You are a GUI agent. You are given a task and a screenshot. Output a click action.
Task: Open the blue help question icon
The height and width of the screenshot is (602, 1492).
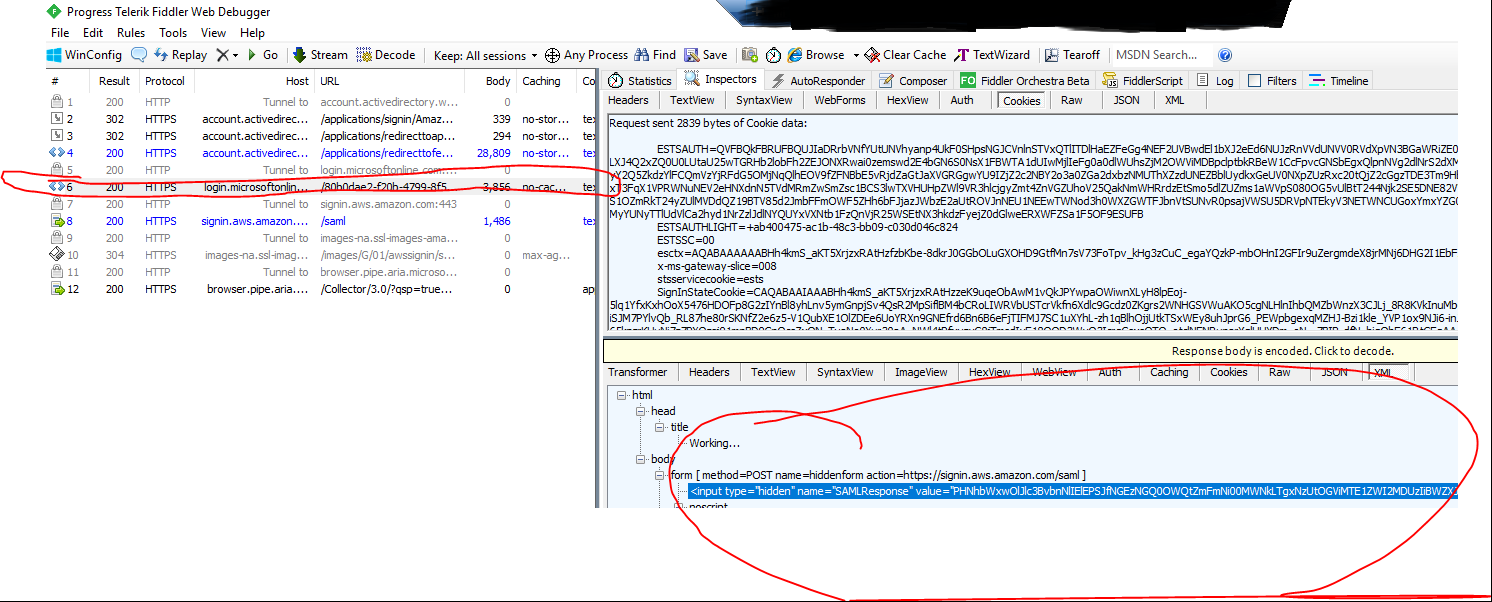[1225, 55]
